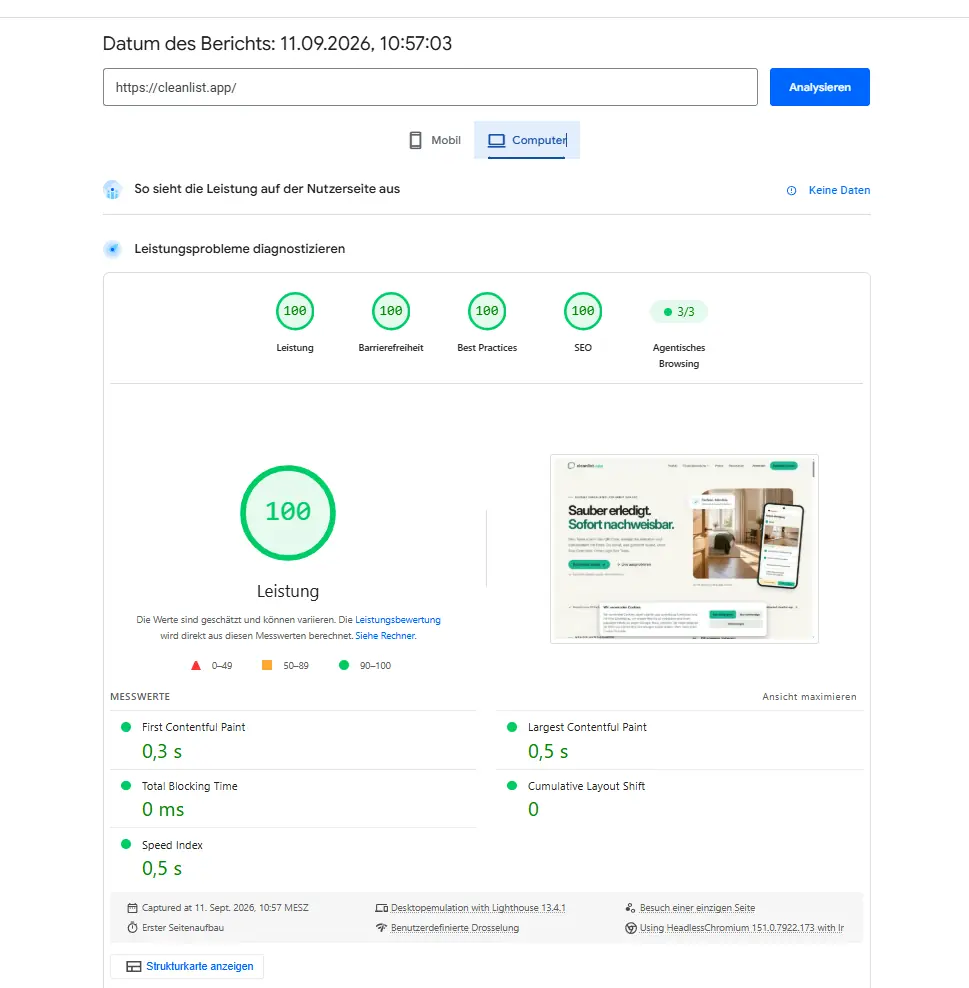Click the website screenshot thumbnail

(x=684, y=549)
